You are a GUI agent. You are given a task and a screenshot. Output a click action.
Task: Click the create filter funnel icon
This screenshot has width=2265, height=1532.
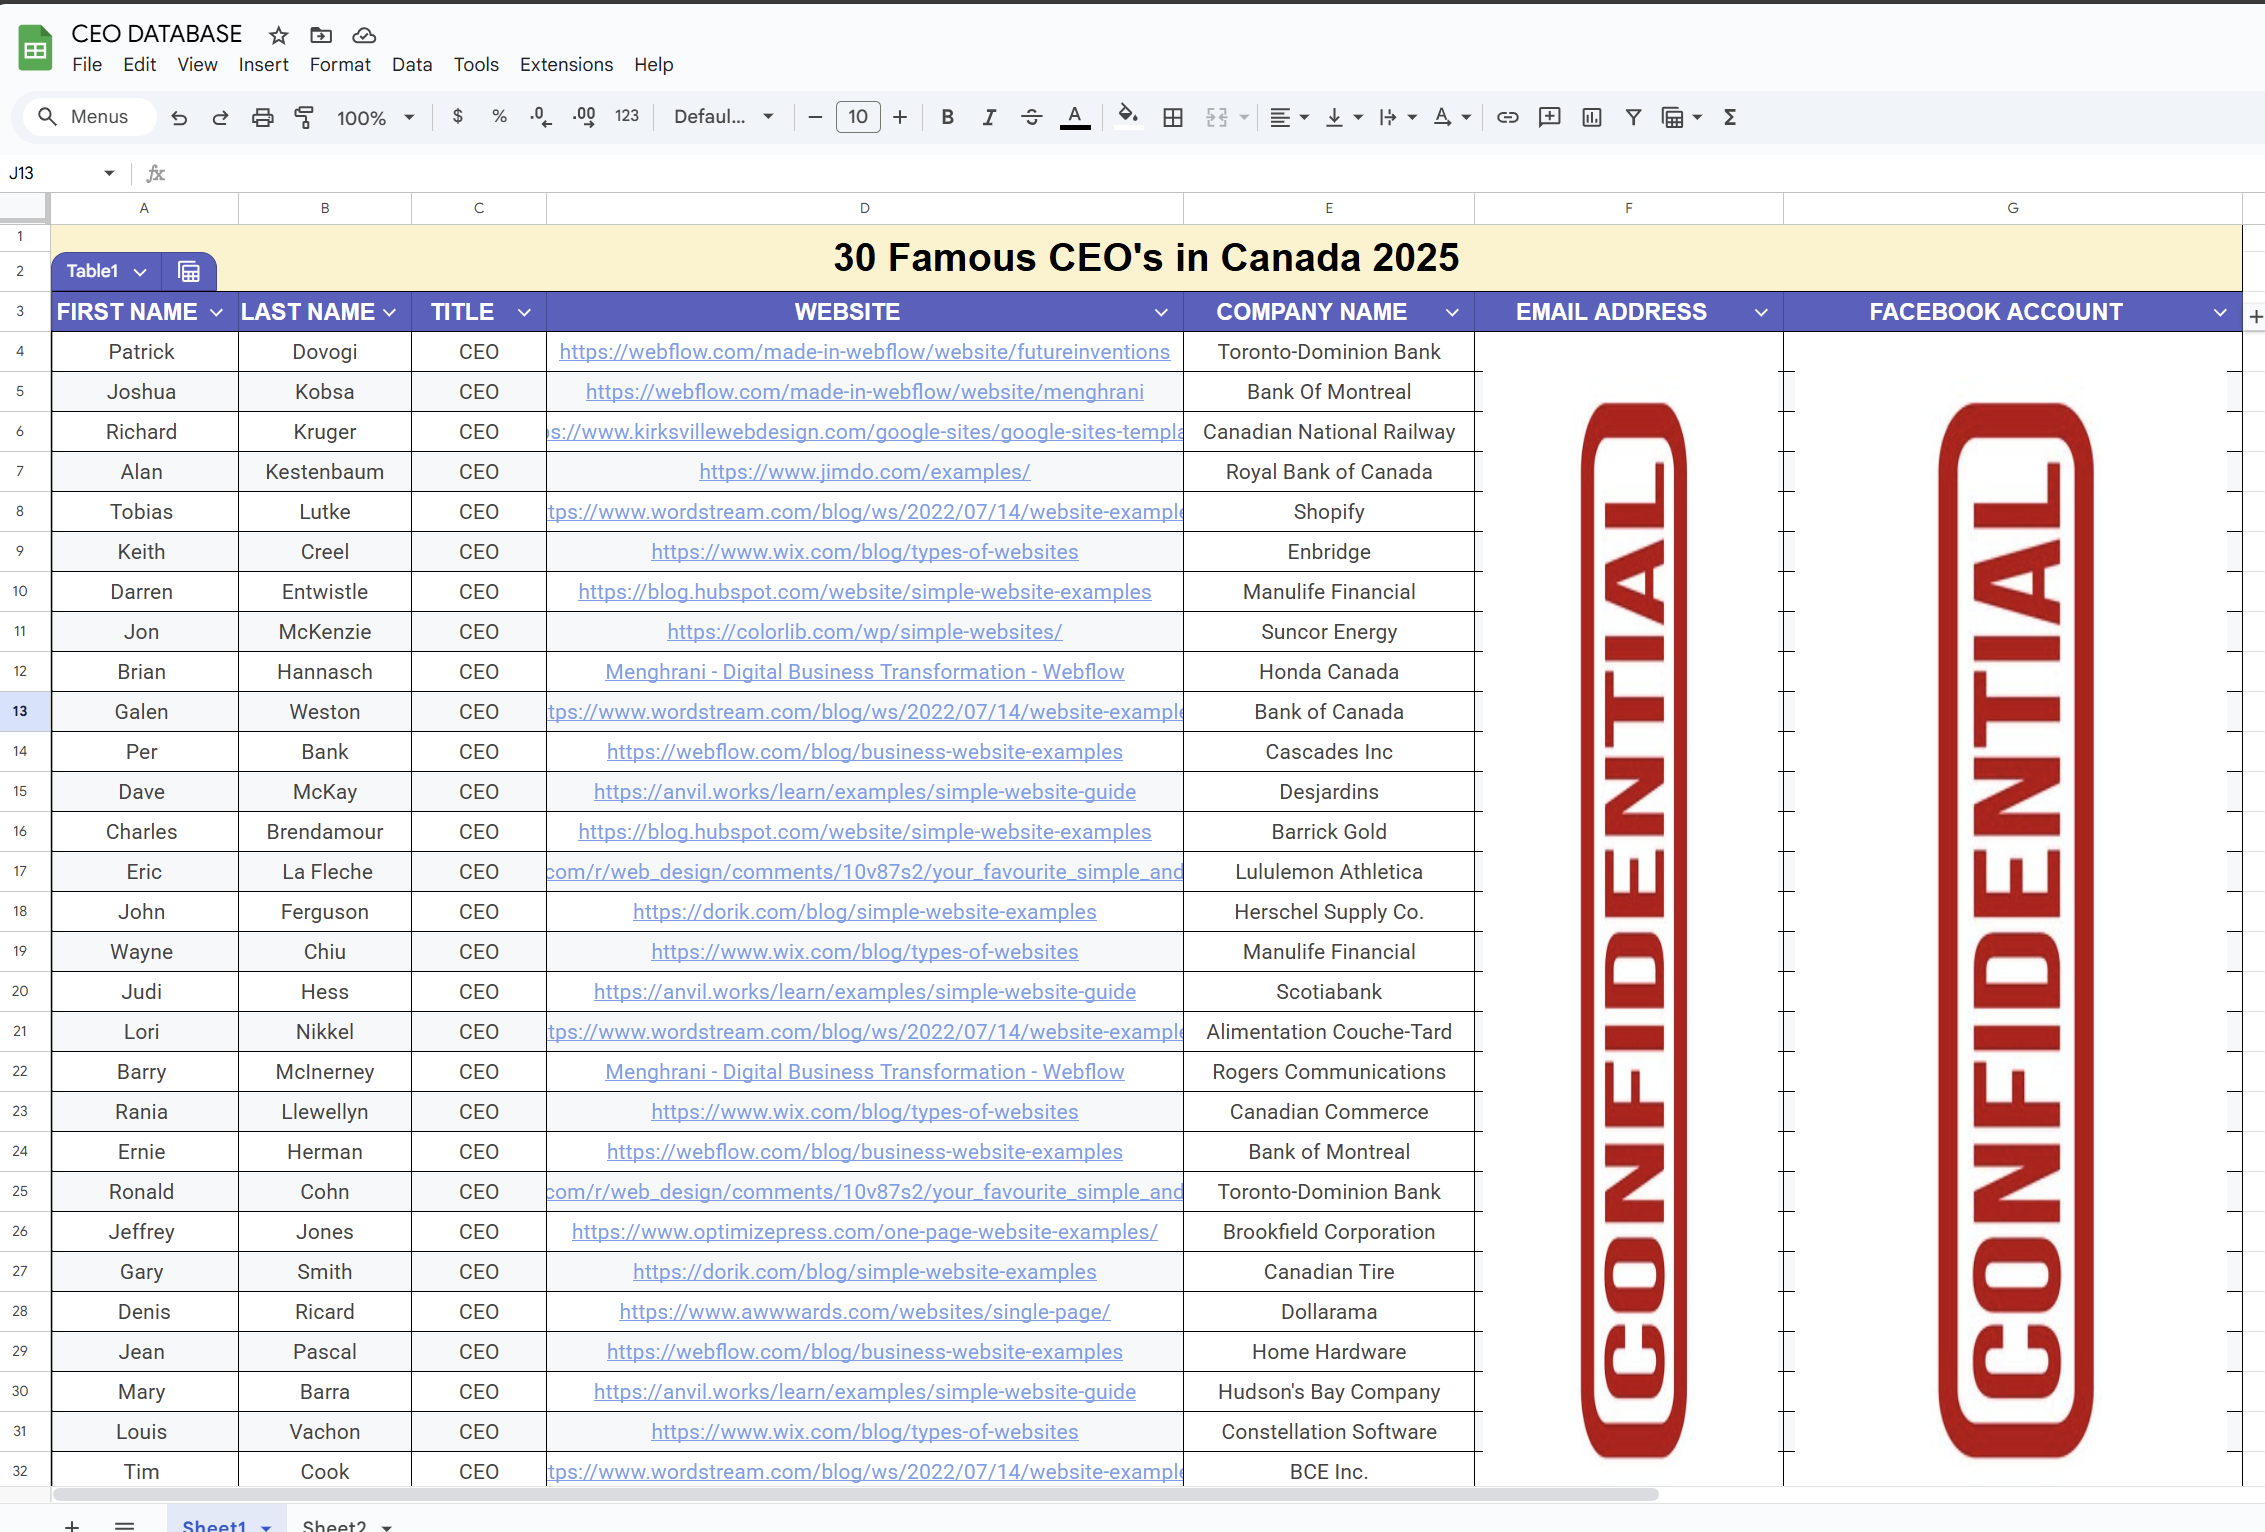click(1633, 117)
